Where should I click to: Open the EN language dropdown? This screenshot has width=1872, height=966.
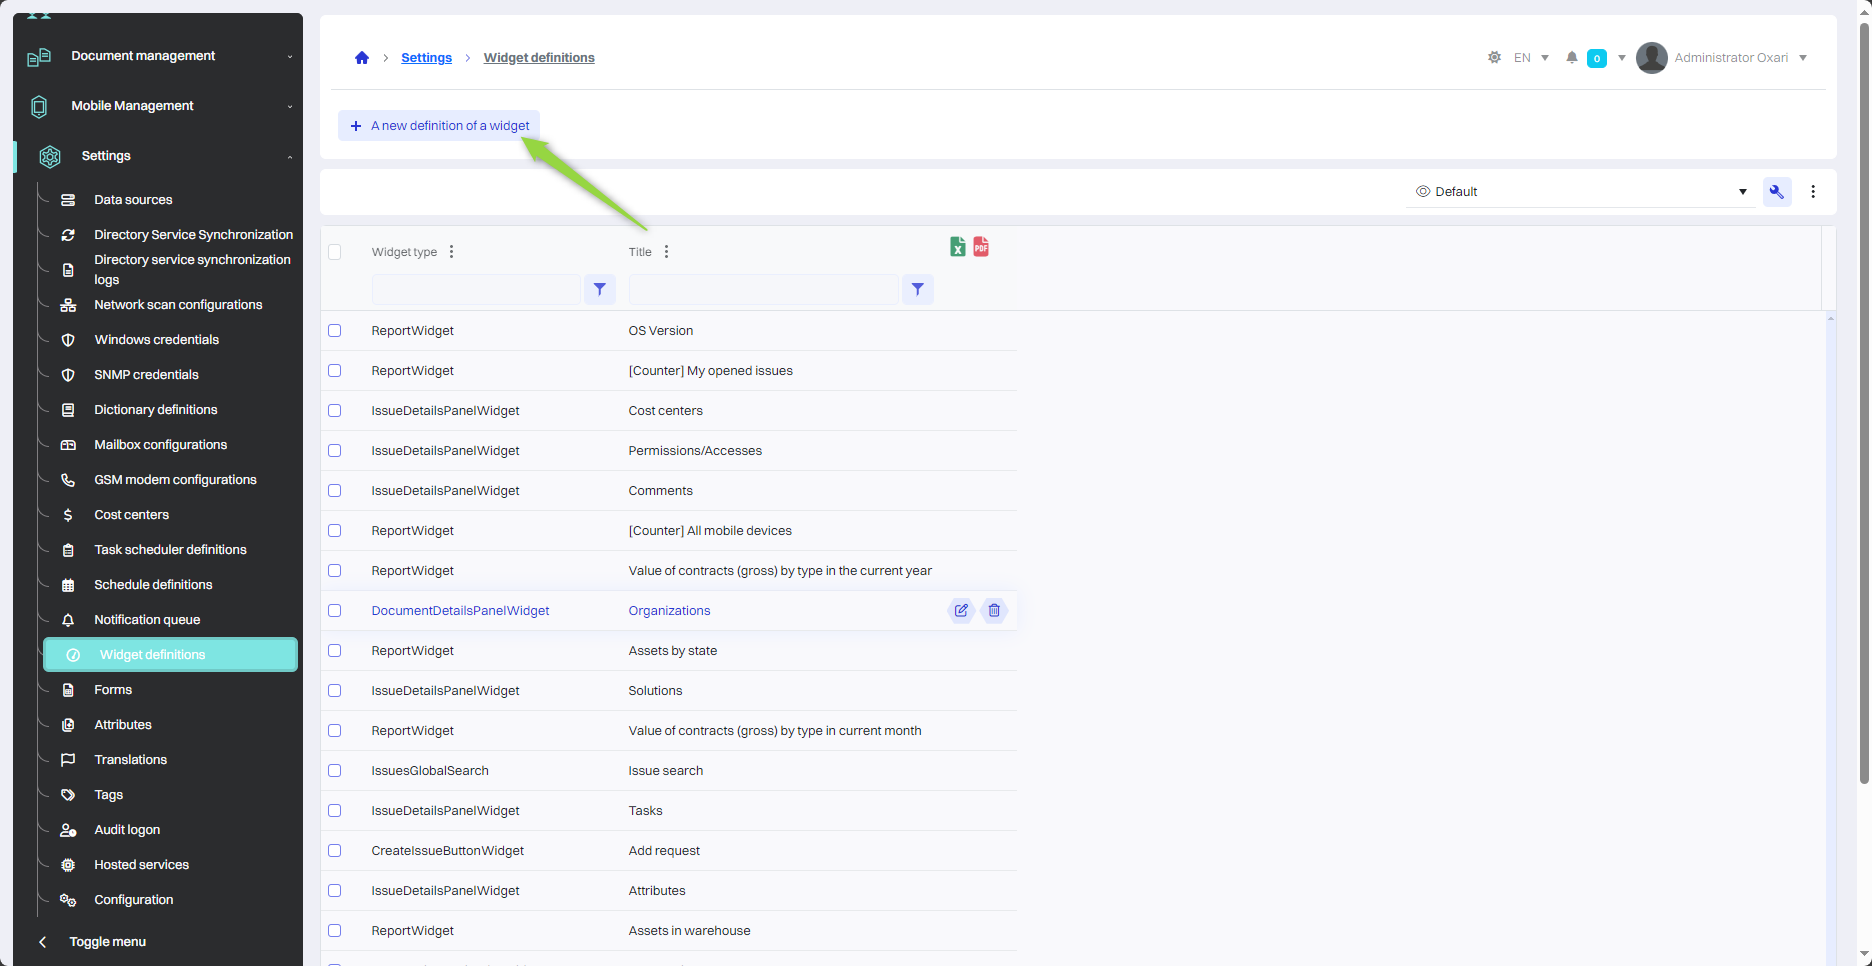click(1530, 58)
